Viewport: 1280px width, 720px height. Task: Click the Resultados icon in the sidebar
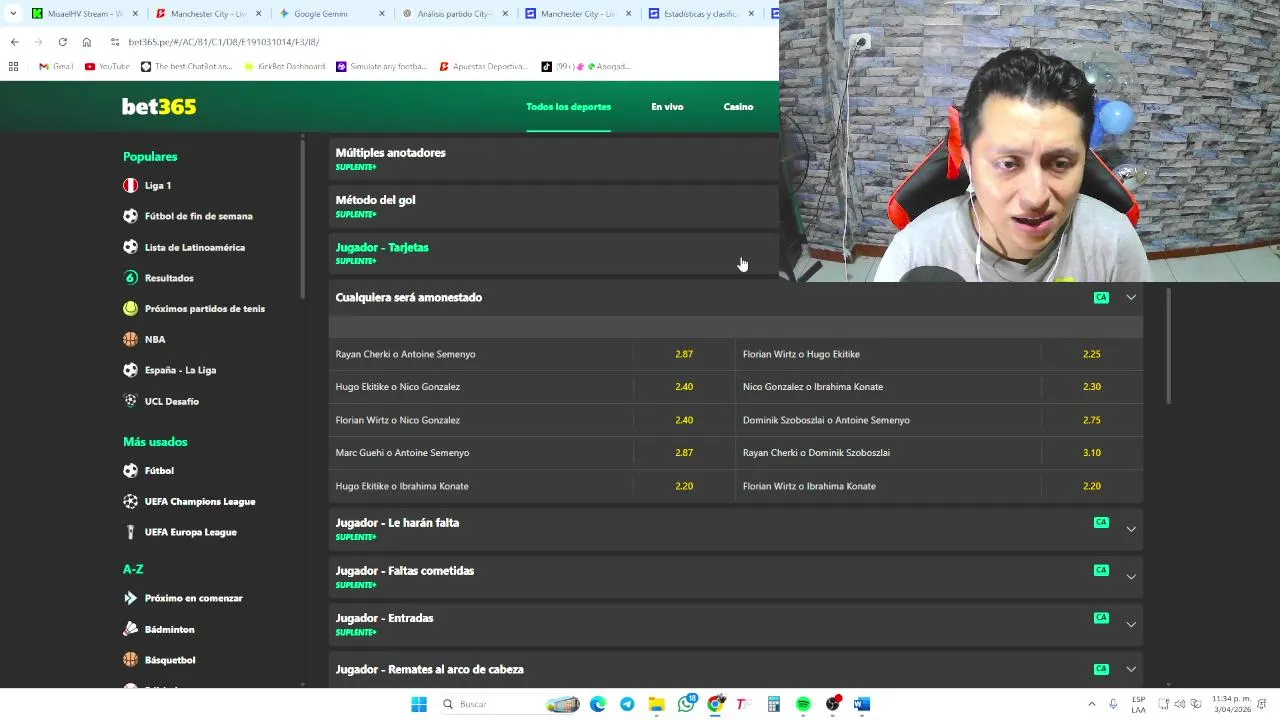(130, 277)
